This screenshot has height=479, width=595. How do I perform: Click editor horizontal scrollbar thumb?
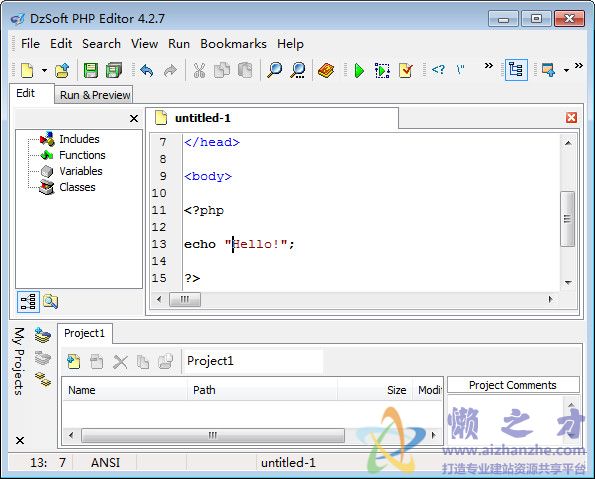[x=185, y=299]
